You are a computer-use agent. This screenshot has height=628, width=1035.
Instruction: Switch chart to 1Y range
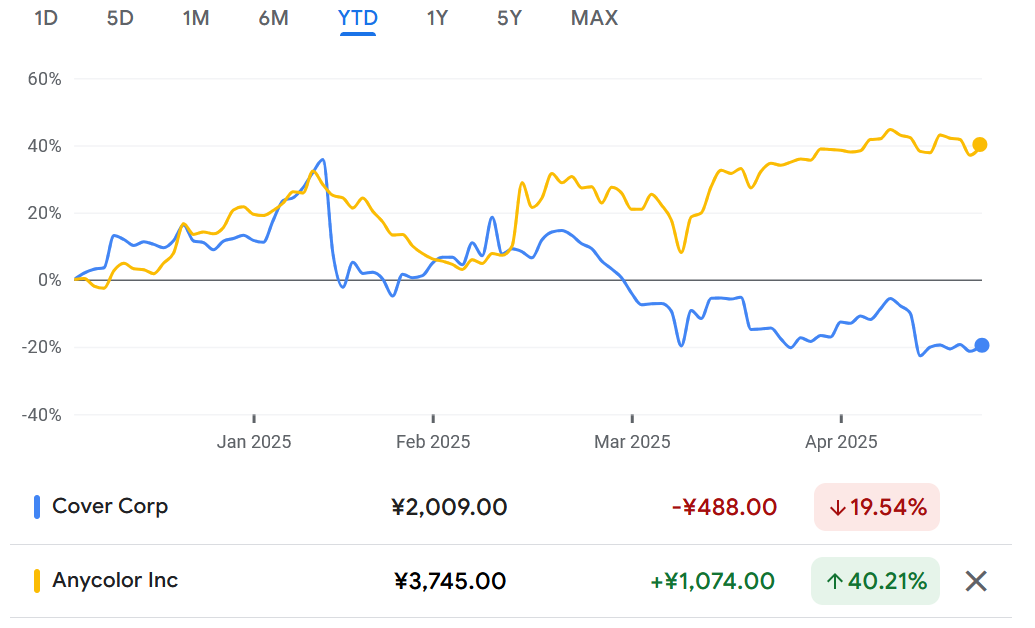[x=437, y=18]
